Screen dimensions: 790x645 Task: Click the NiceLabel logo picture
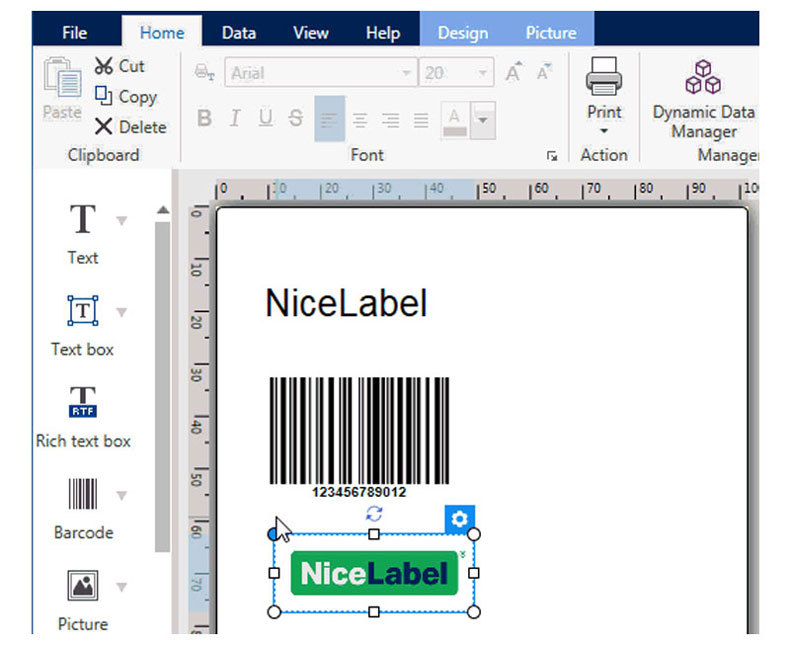click(374, 573)
